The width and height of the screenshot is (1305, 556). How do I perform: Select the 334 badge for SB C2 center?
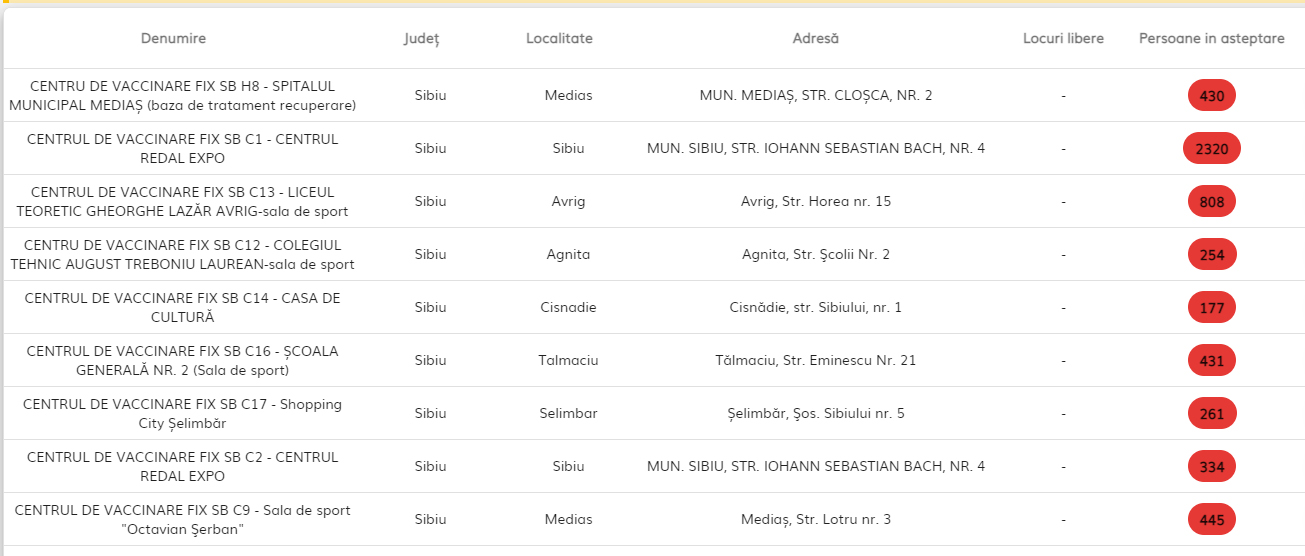tap(1212, 467)
